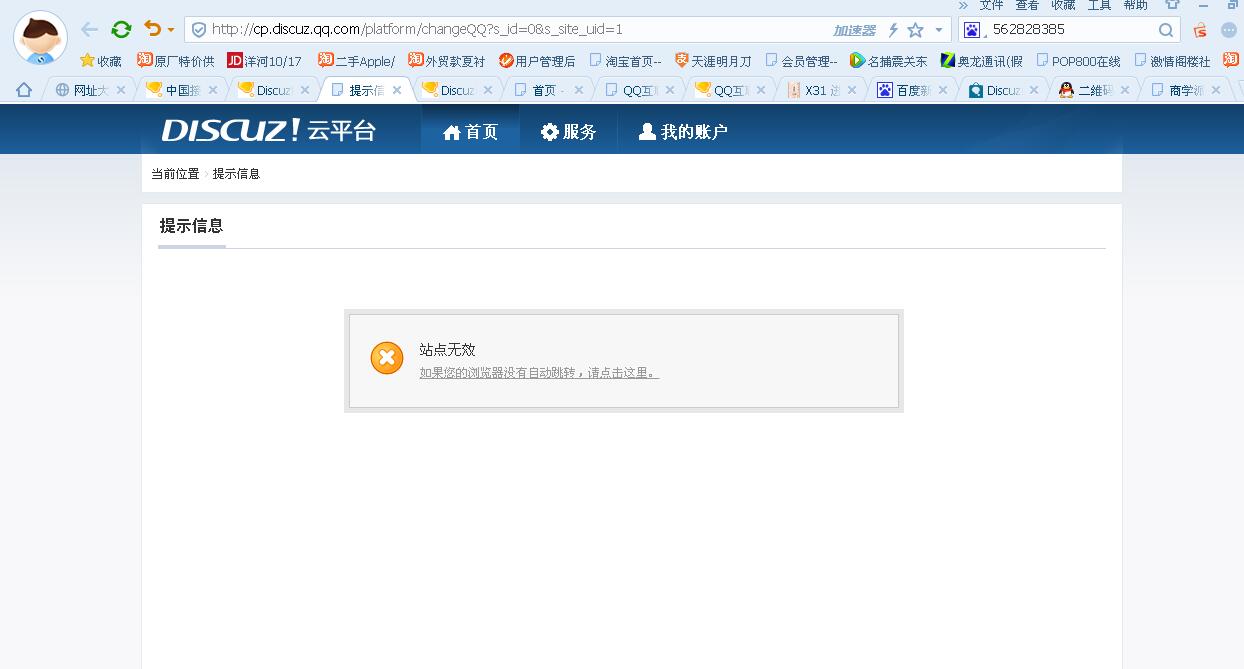Click the 提示信息 breadcrumb text
The image size is (1244, 669).
(x=236, y=174)
